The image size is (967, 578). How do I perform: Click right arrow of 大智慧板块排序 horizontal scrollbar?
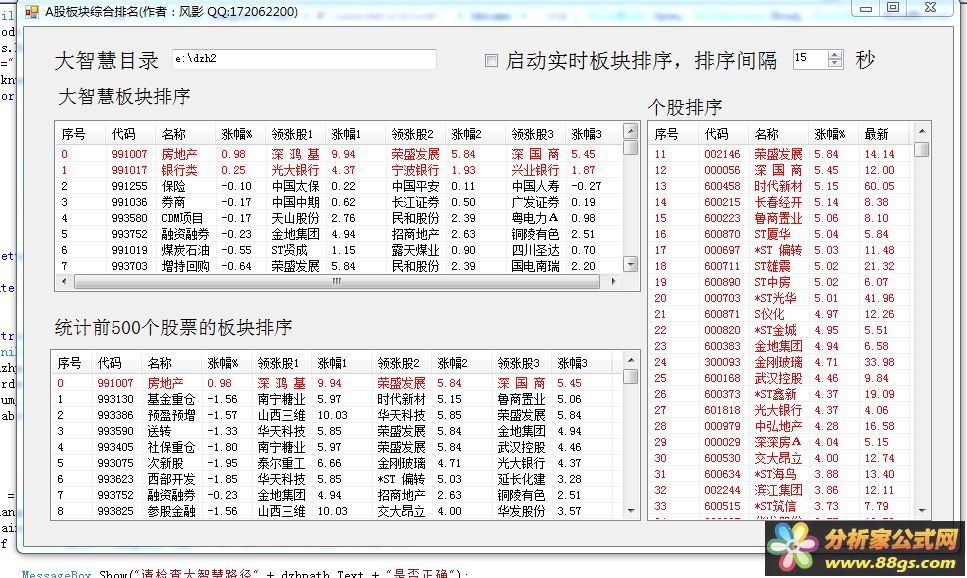[x=614, y=281]
